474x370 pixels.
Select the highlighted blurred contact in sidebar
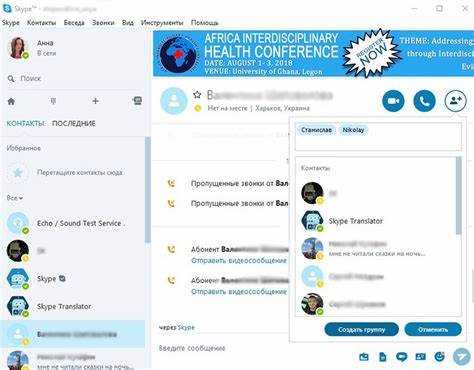pos(73,334)
